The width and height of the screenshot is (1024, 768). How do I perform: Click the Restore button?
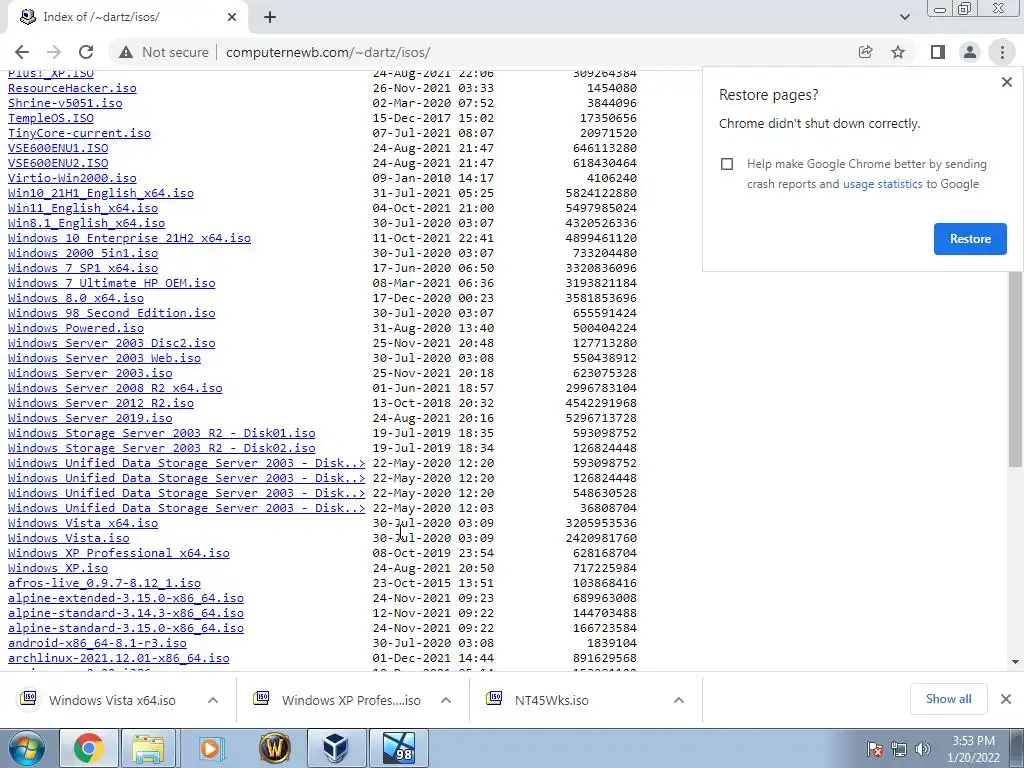pyautogui.click(x=970, y=239)
